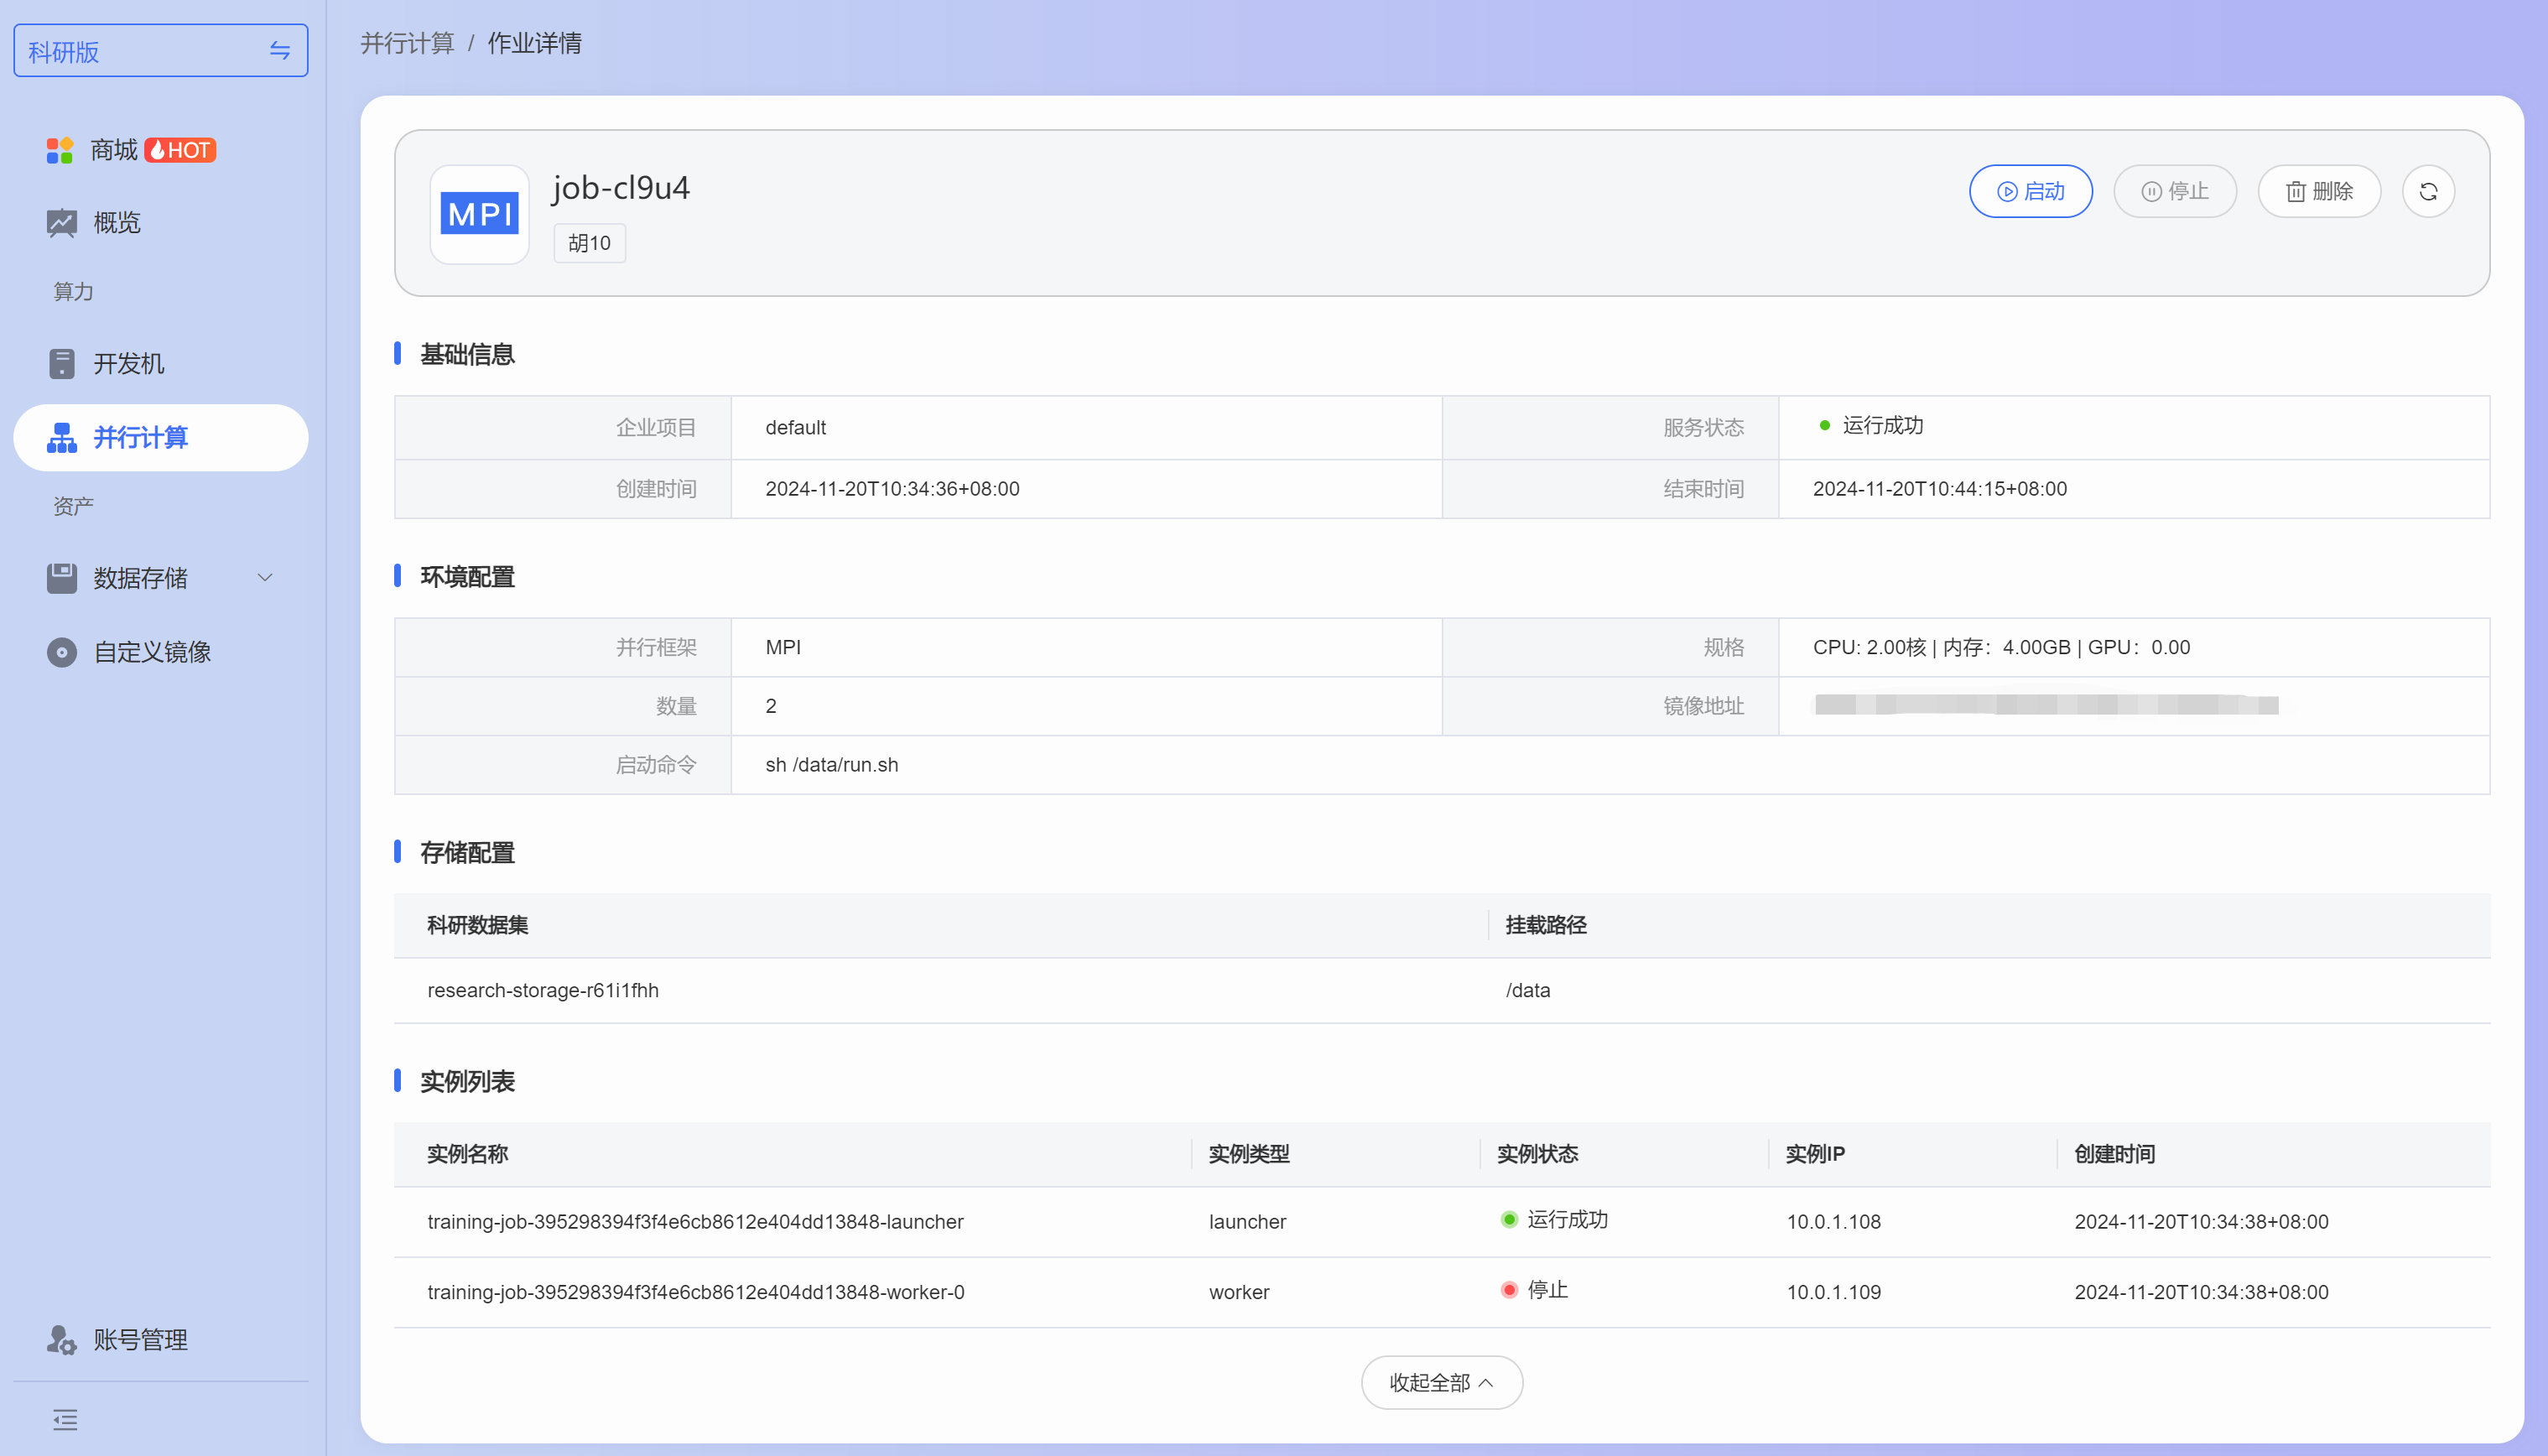Click the launcher instance name
This screenshot has height=1456, width=2548.
pyautogui.click(x=695, y=1221)
